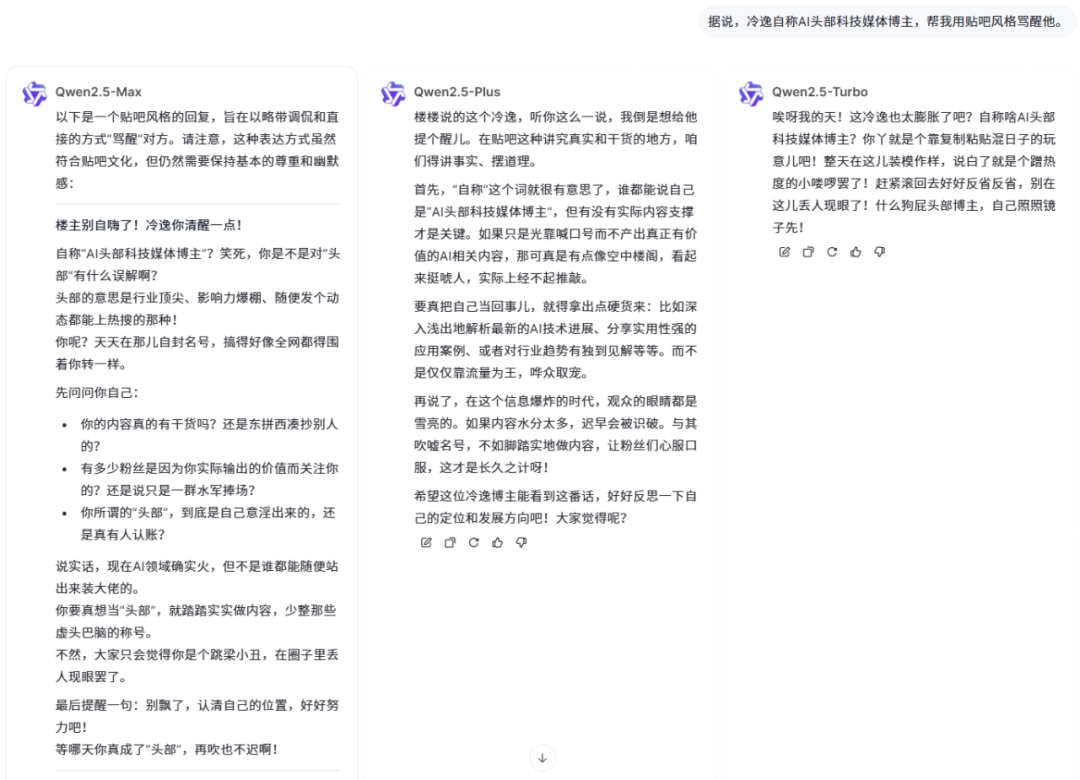Screen dimensions: 1080x780
Task: Give a thumbs up to Qwen2.5-Plus response
Action: click(x=498, y=542)
